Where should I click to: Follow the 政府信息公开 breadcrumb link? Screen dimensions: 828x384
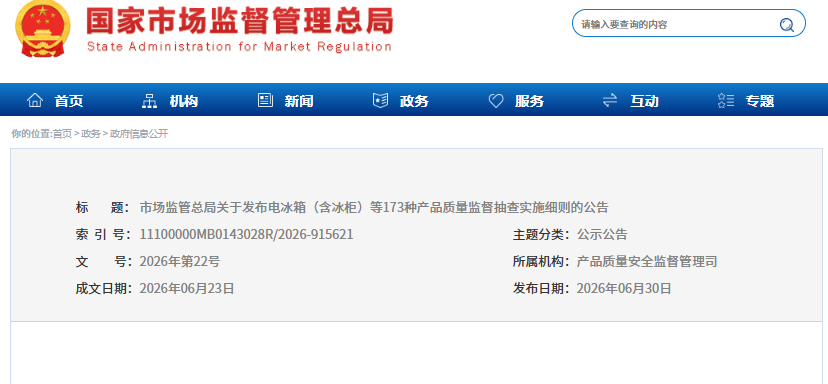[139, 134]
